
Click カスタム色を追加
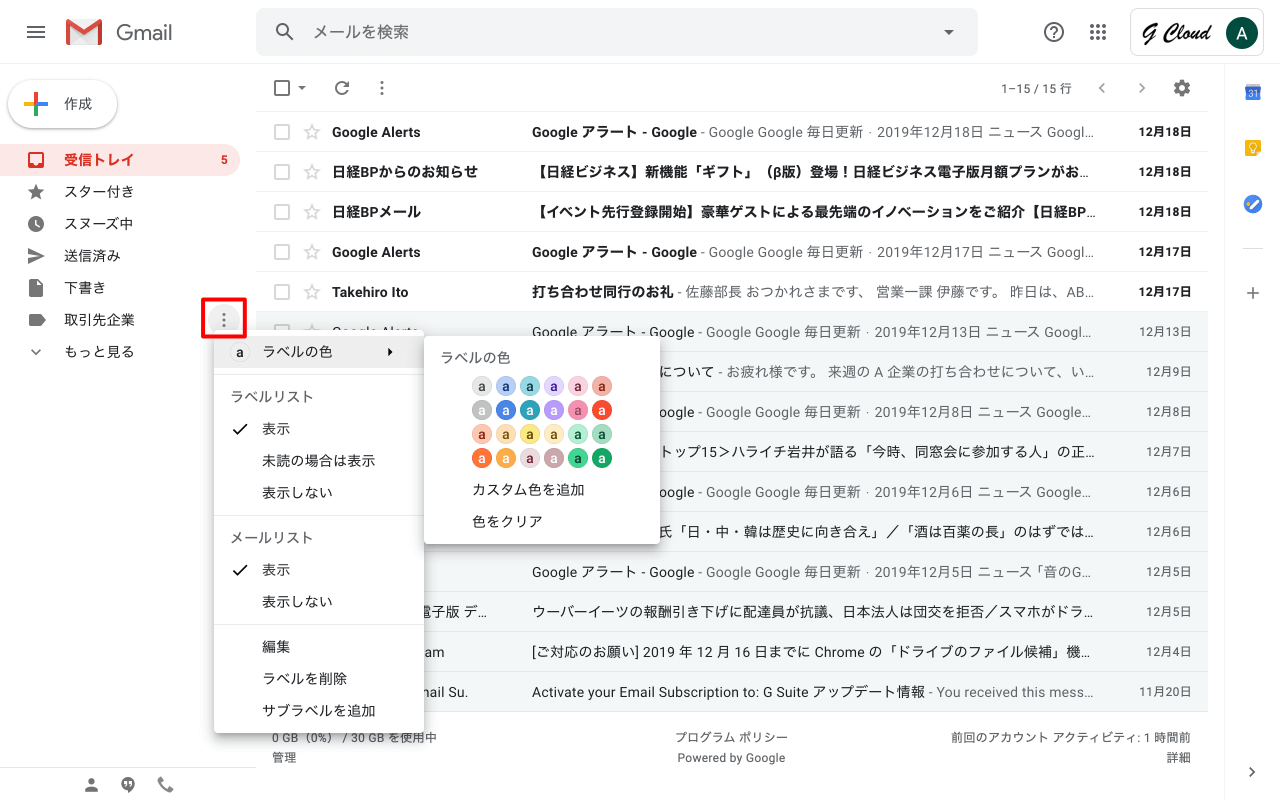click(x=528, y=490)
